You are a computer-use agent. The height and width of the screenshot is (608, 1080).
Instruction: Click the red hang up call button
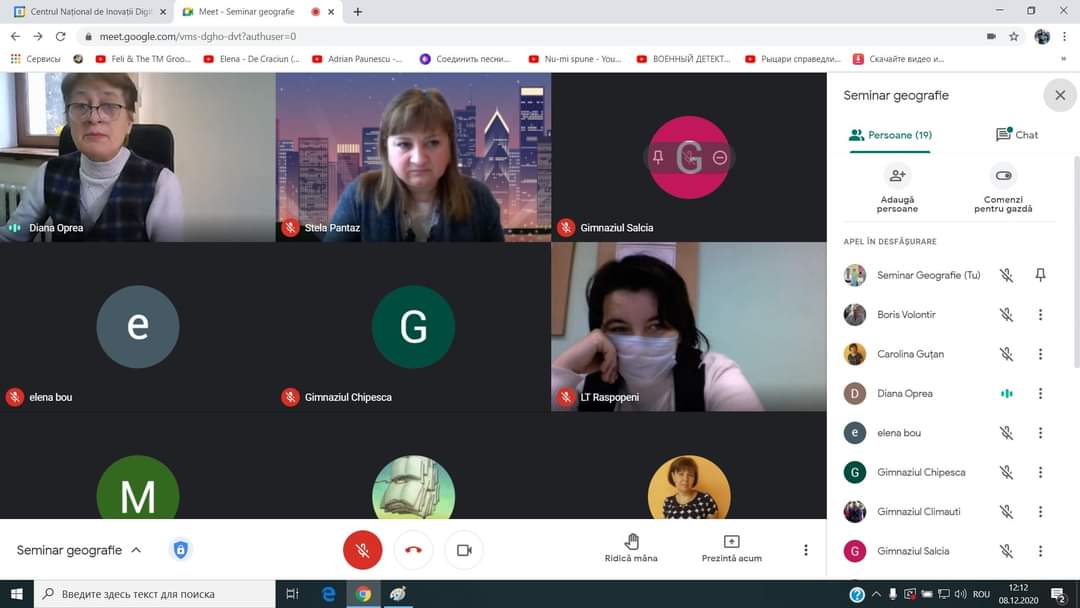coord(414,550)
